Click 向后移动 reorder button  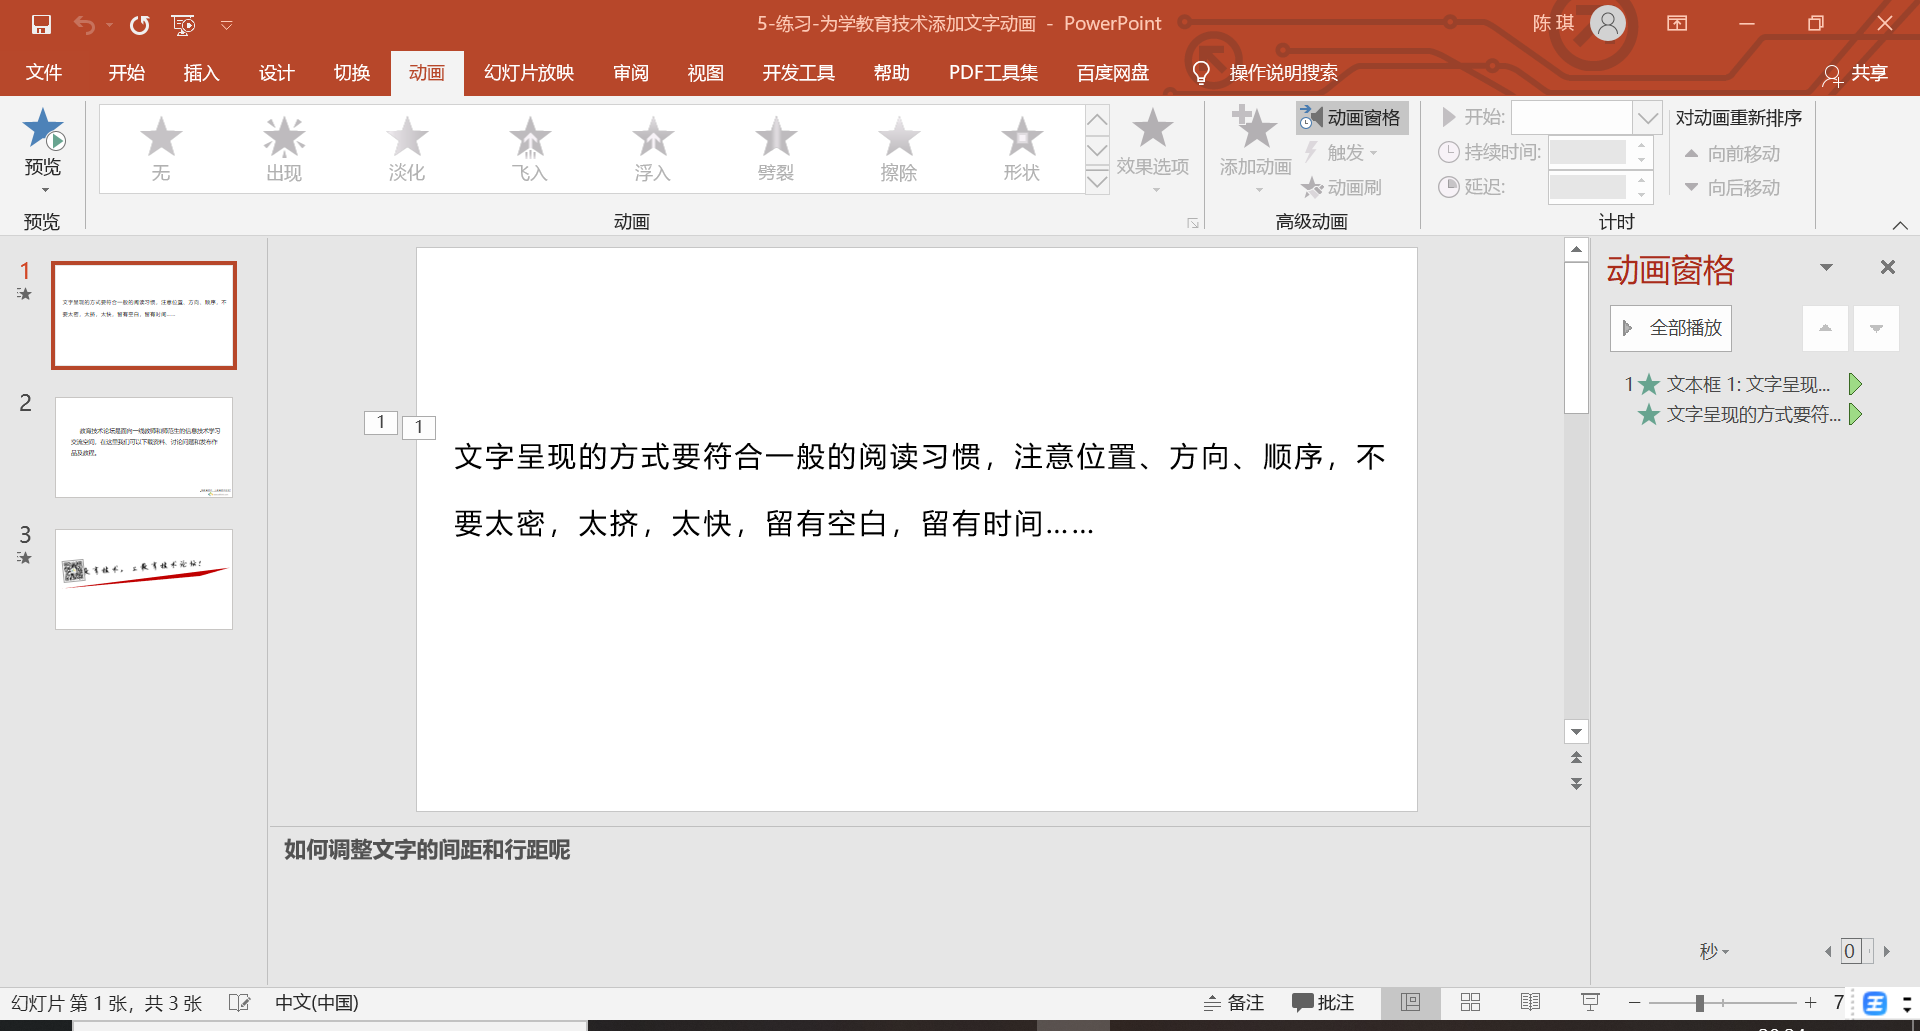pos(1732,188)
